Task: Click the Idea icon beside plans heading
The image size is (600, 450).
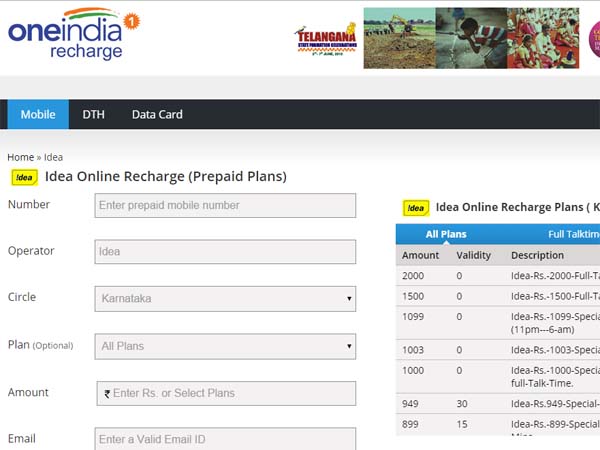Action: (416, 208)
